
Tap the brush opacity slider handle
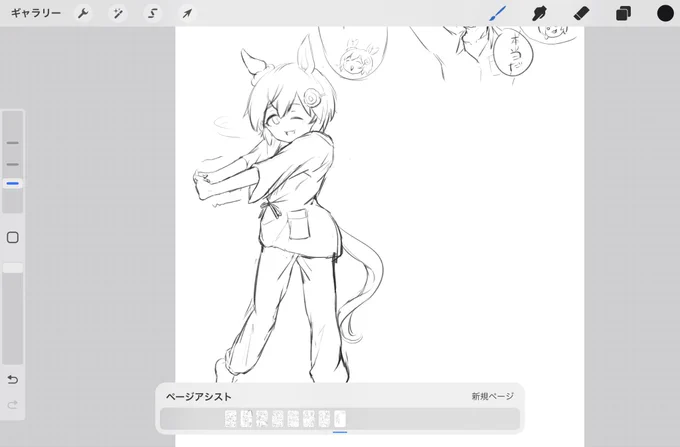[13, 268]
